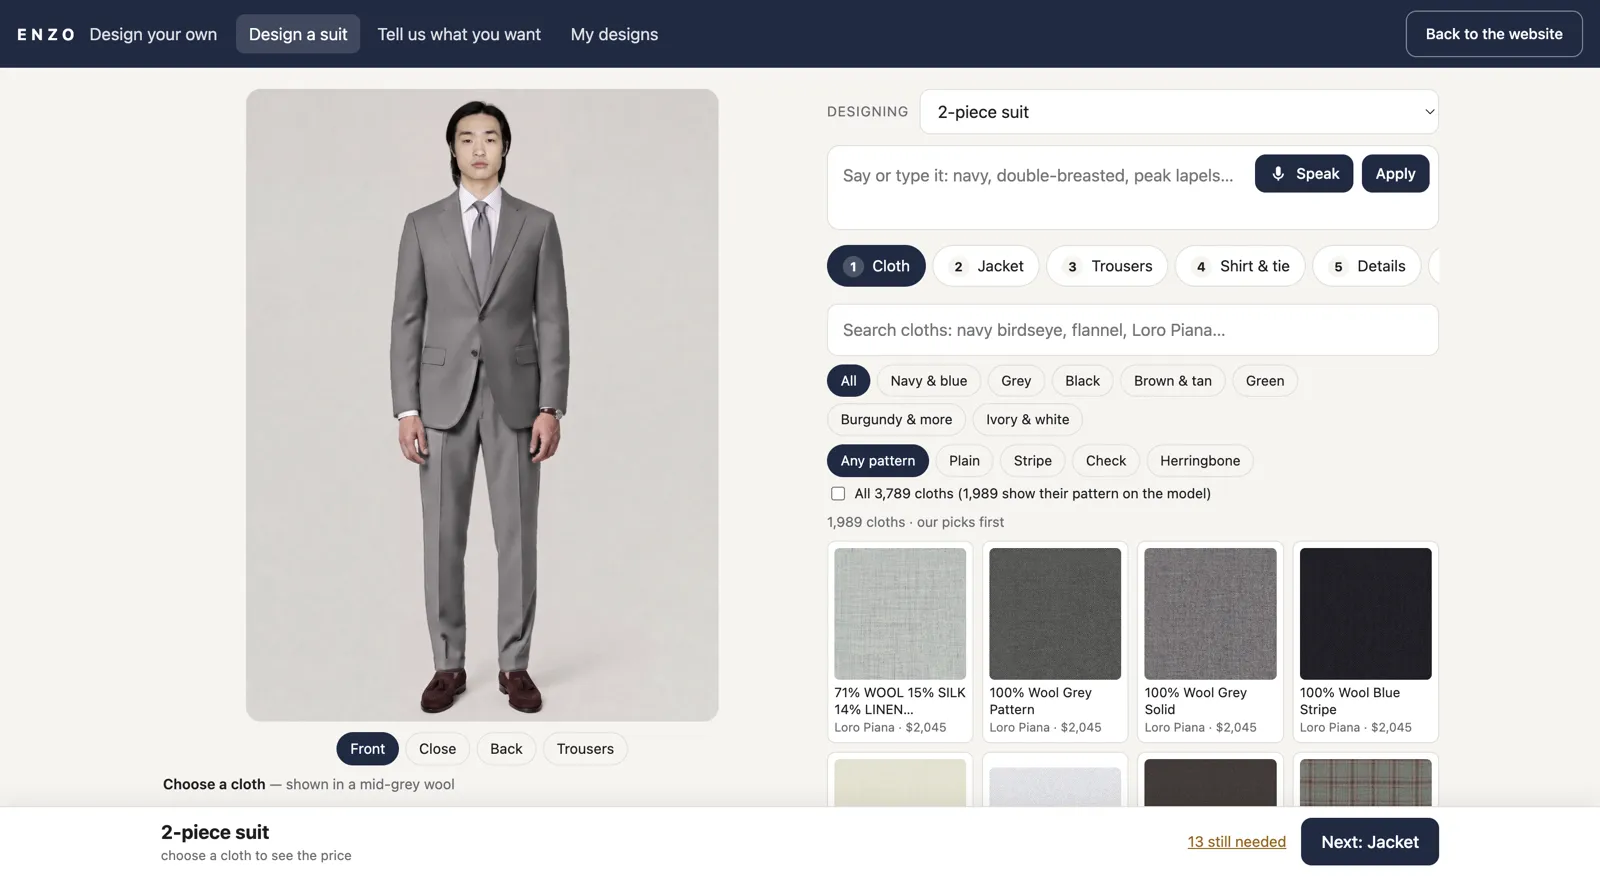The image size is (1600, 876).
Task: Enable the All 3,789 cloths checkbox
Action: pos(838,493)
